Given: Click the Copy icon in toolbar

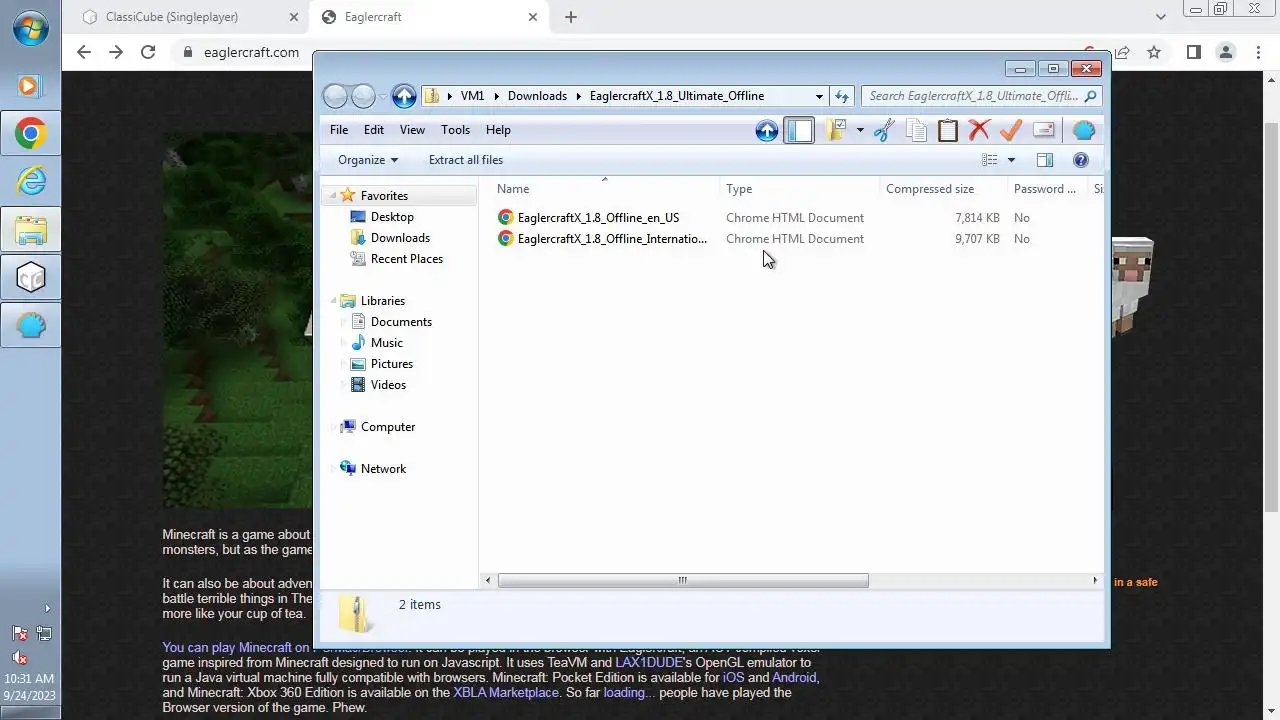Looking at the screenshot, I should 916,130.
